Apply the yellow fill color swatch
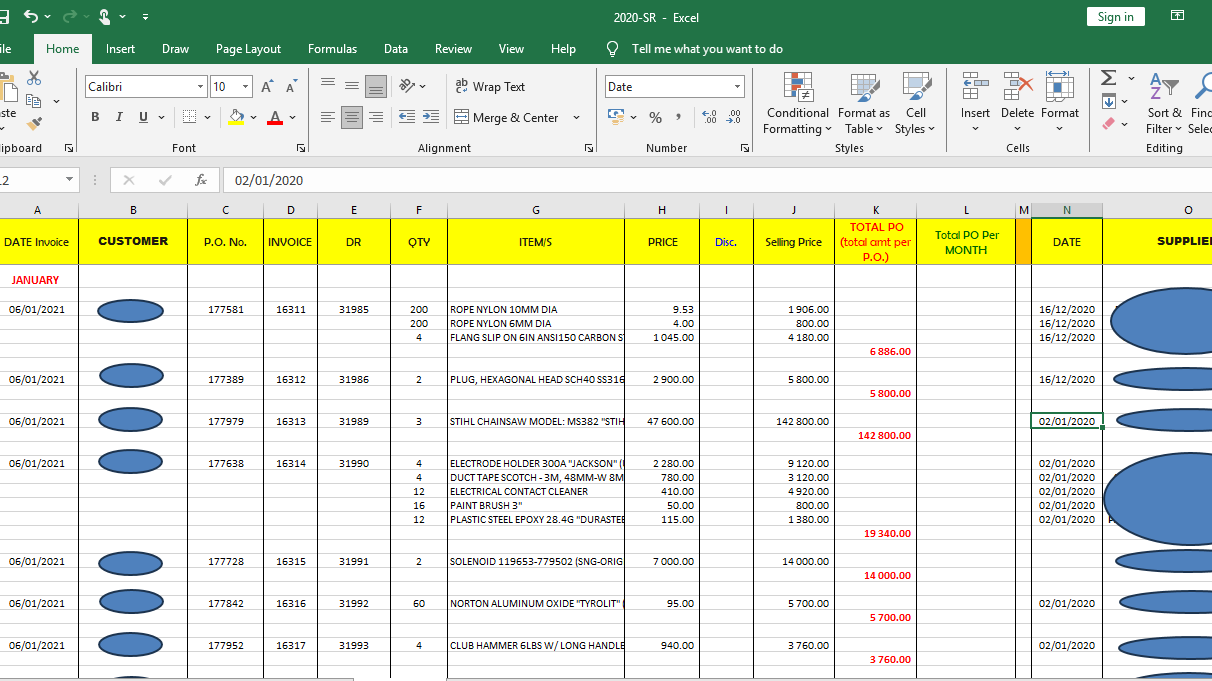1212x681 pixels. [x=236, y=117]
